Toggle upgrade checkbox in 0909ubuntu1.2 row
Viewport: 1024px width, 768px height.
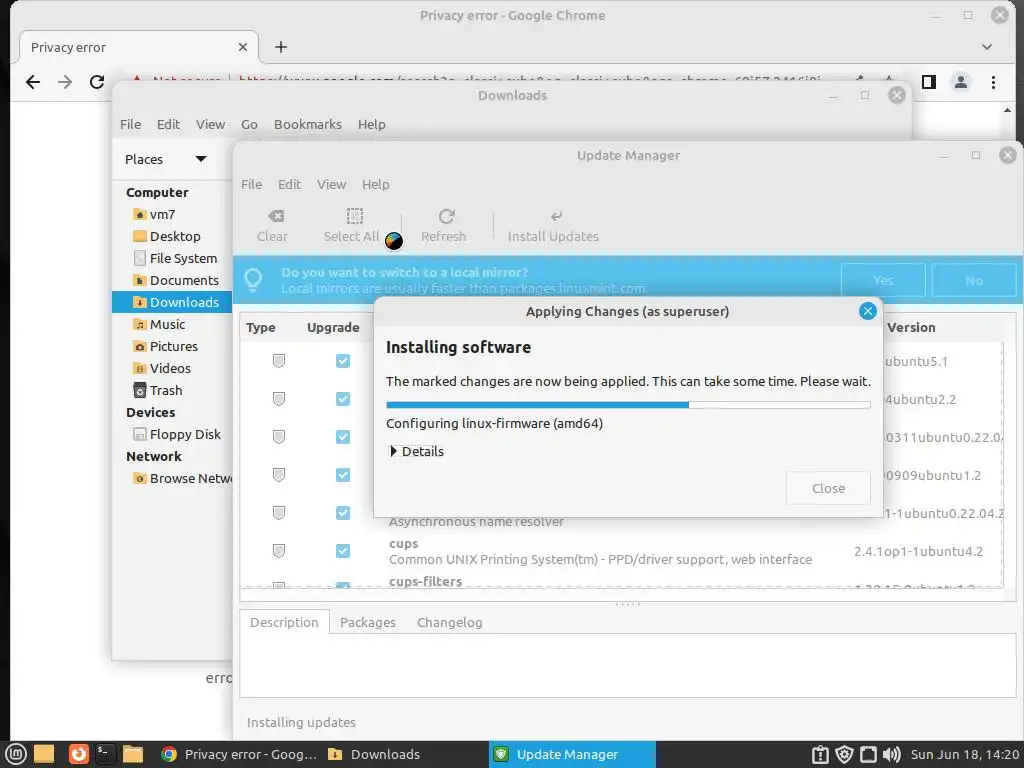[343, 475]
